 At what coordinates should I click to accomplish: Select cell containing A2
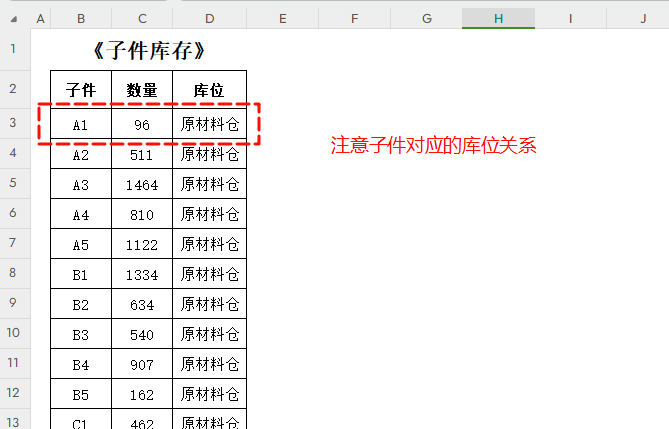pyautogui.click(x=81, y=154)
